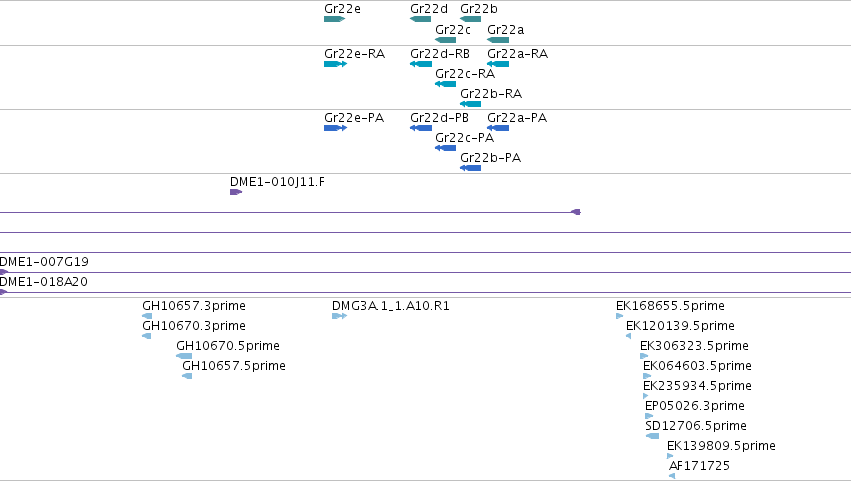Select the EK168655.5prime EST label
The width and height of the screenshot is (851, 481).
(x=670, y=306)
